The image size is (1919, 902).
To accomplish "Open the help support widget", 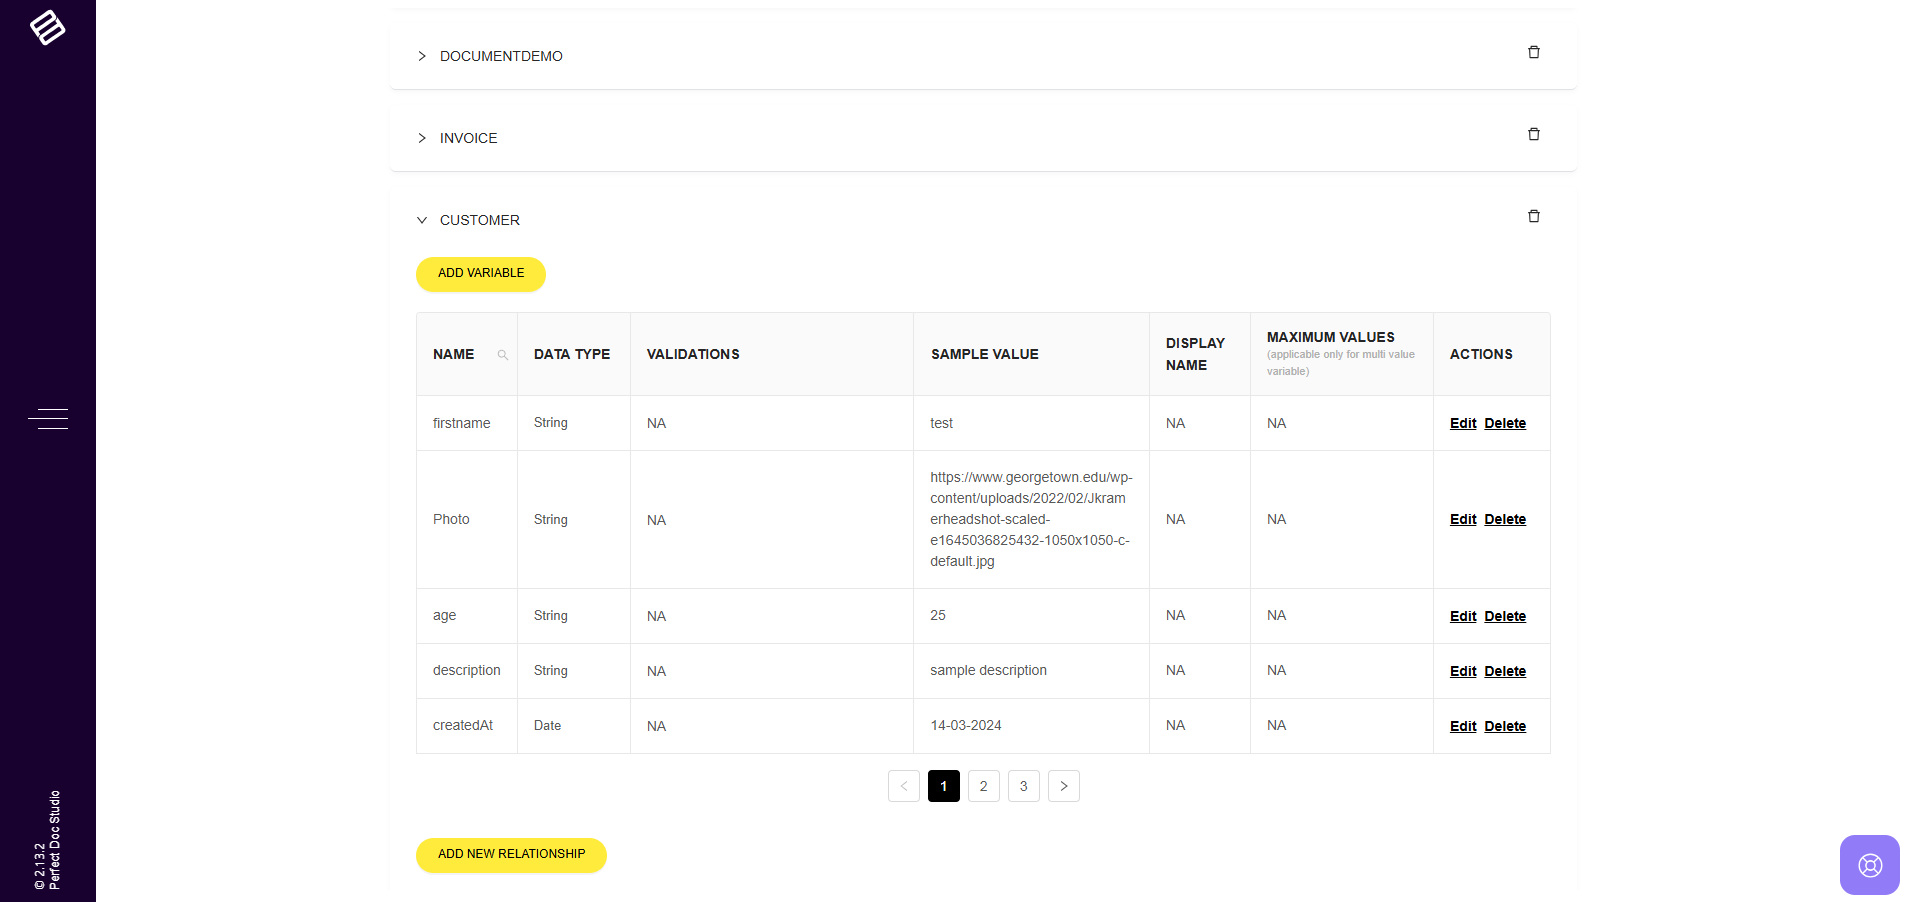I will (x=1869, y=865).
